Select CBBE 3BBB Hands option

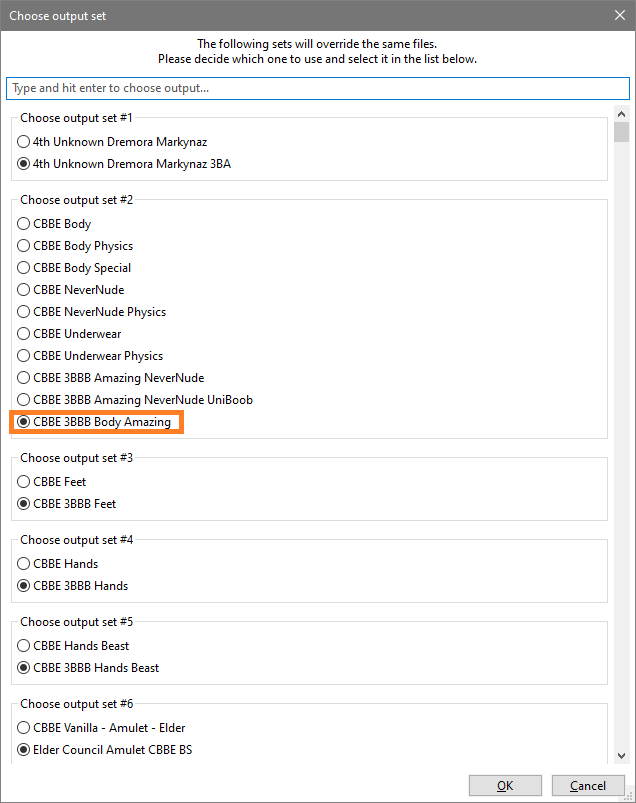(73, 586)
